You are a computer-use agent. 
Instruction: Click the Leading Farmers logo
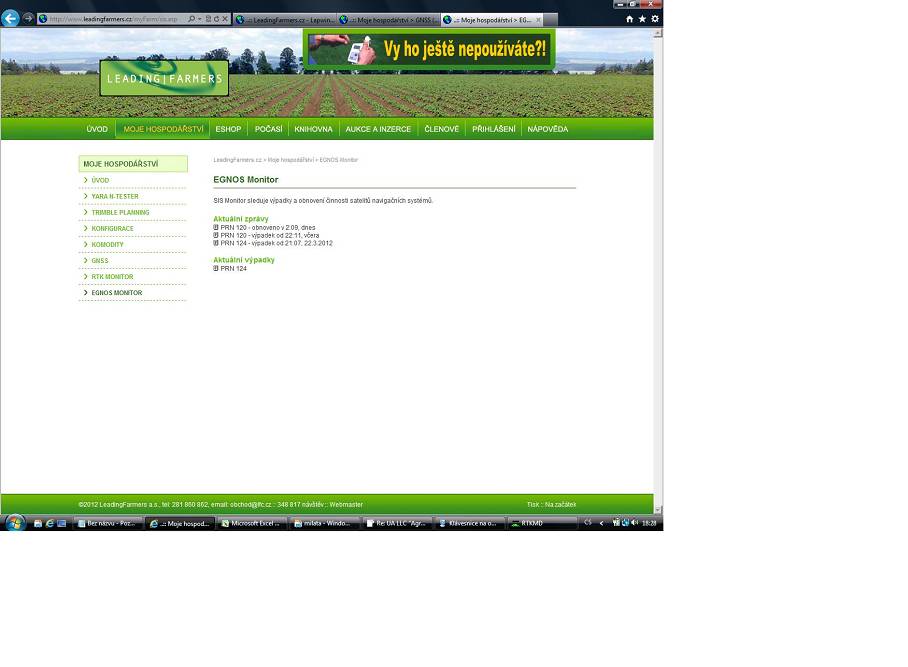164,78
